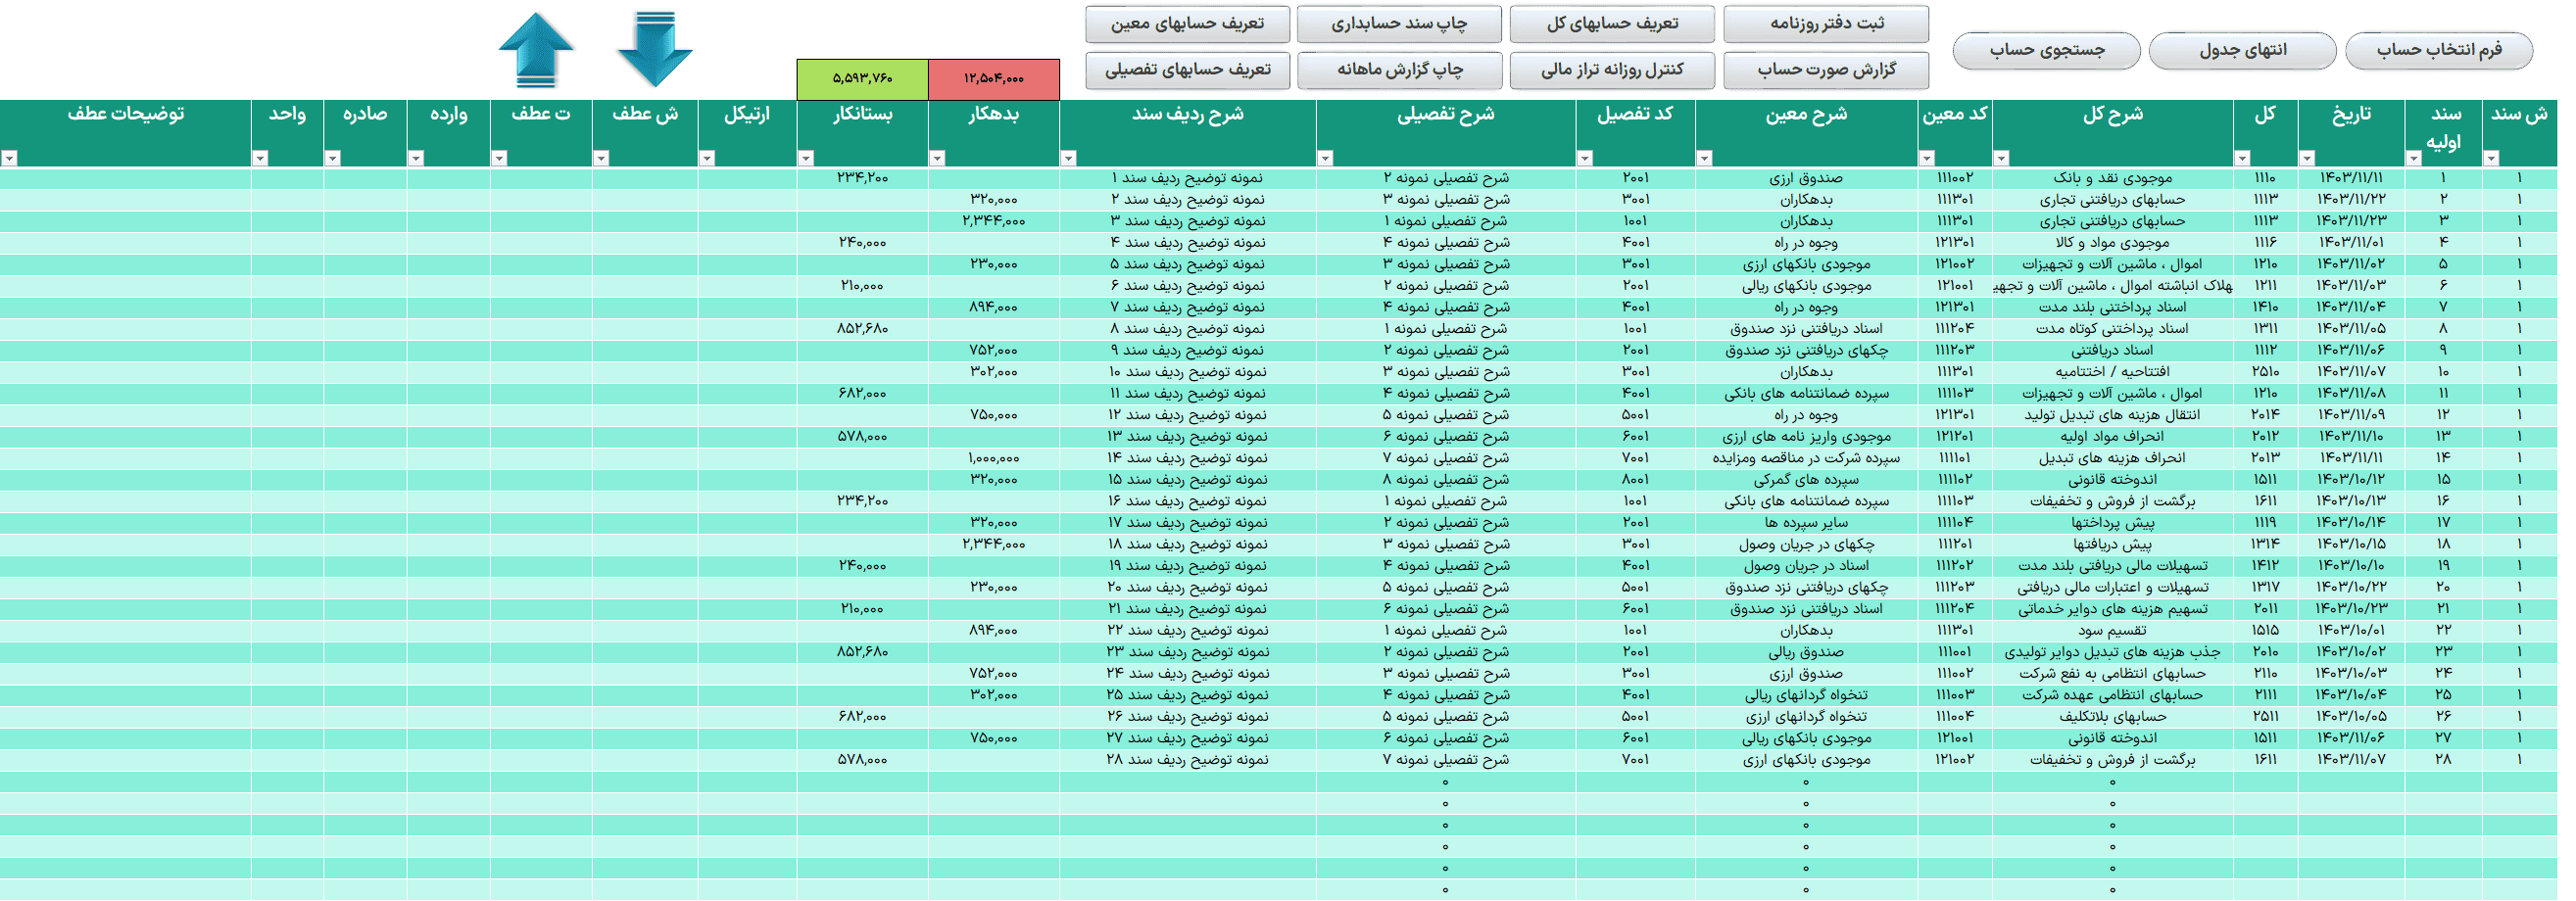This screenshot has width=2576, height=901.
Task: Click the چاپ سند حسابداری button
Action: (1399, 24)
